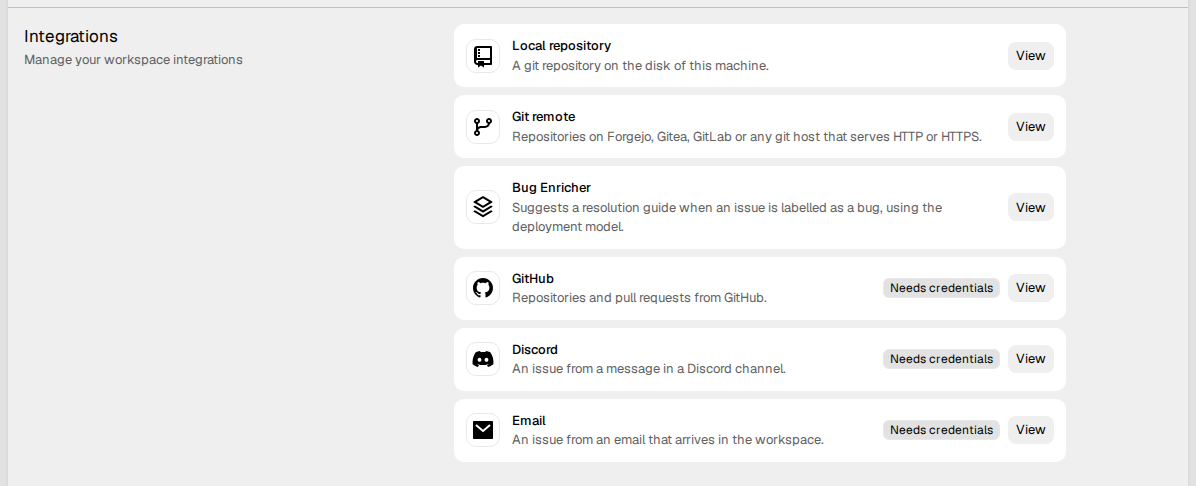This screenshot has width=1196, height=486.
Task: Select the Bug Enricher title
Action: coord(551,188)
